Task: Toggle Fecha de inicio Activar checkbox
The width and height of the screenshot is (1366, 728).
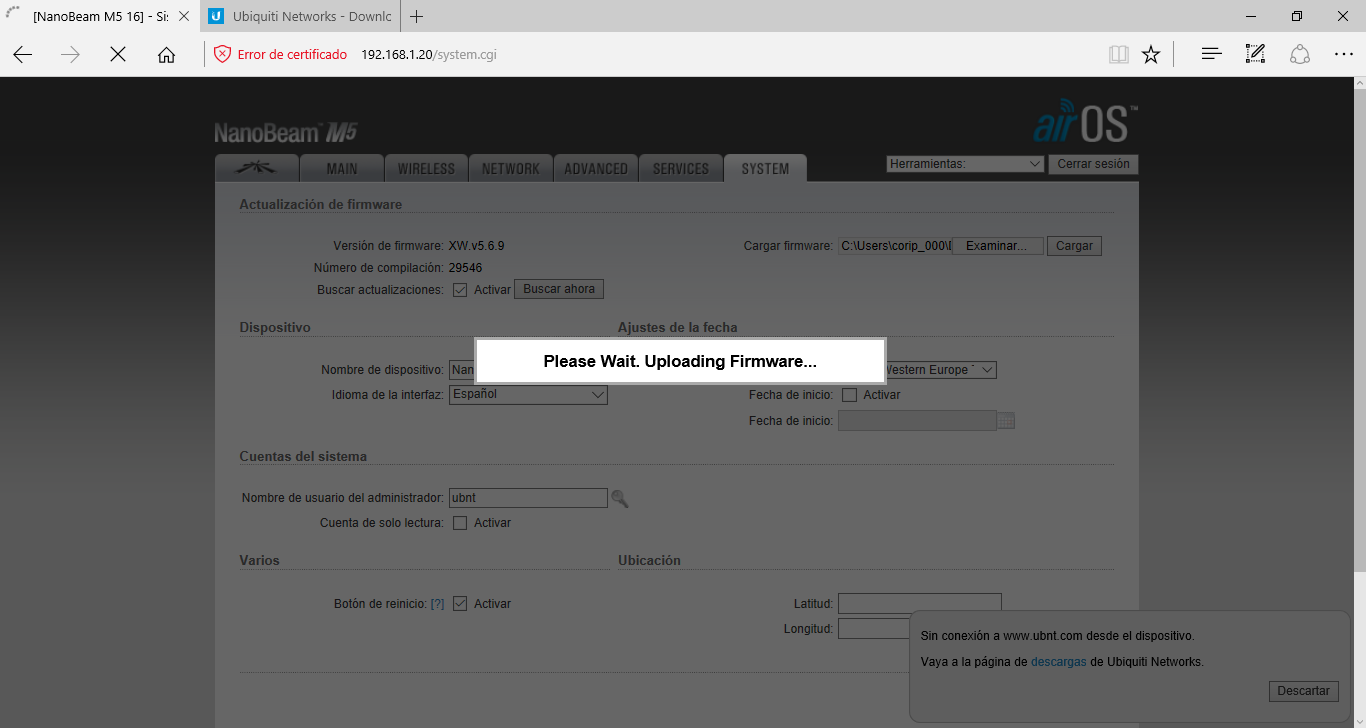Action: click(x=850, y=395)
